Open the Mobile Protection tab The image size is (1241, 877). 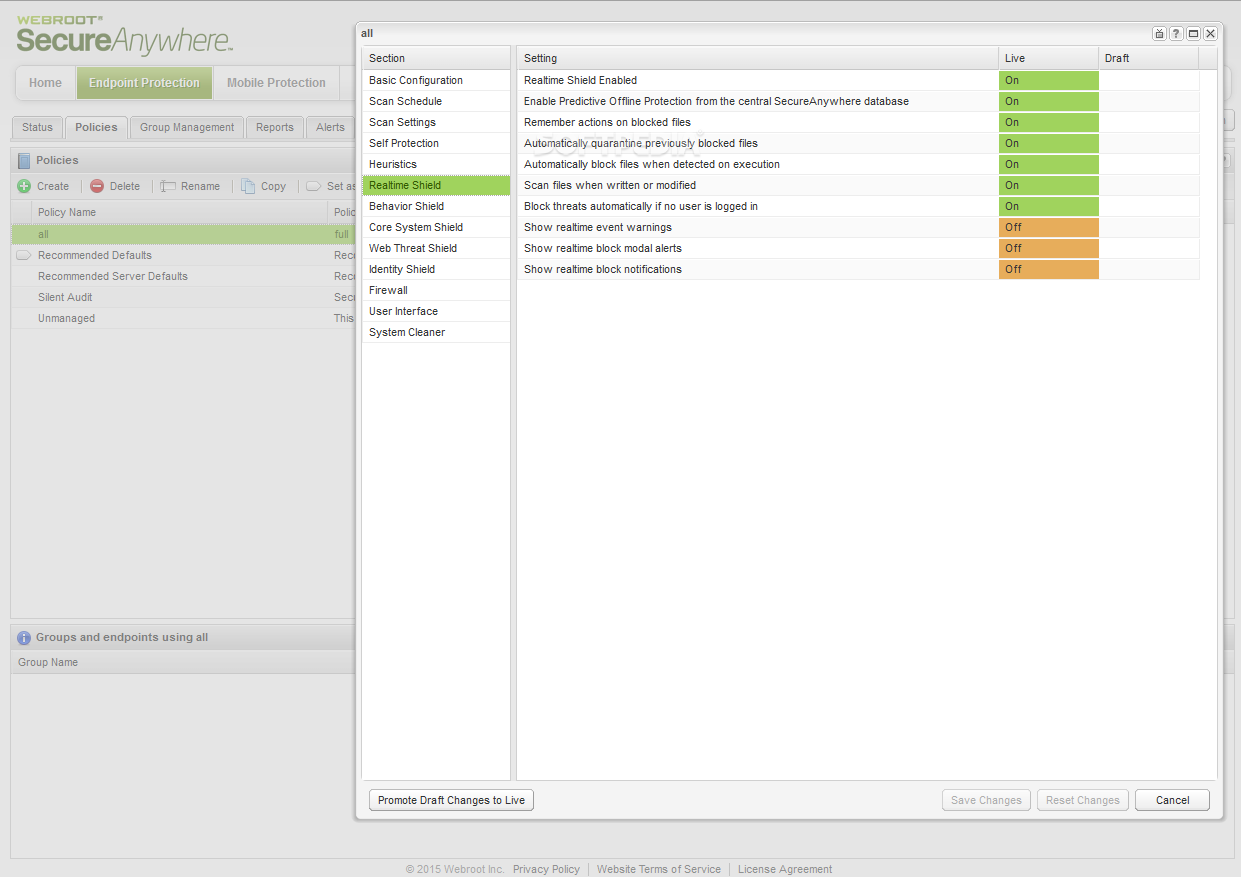tap(276, 83)
